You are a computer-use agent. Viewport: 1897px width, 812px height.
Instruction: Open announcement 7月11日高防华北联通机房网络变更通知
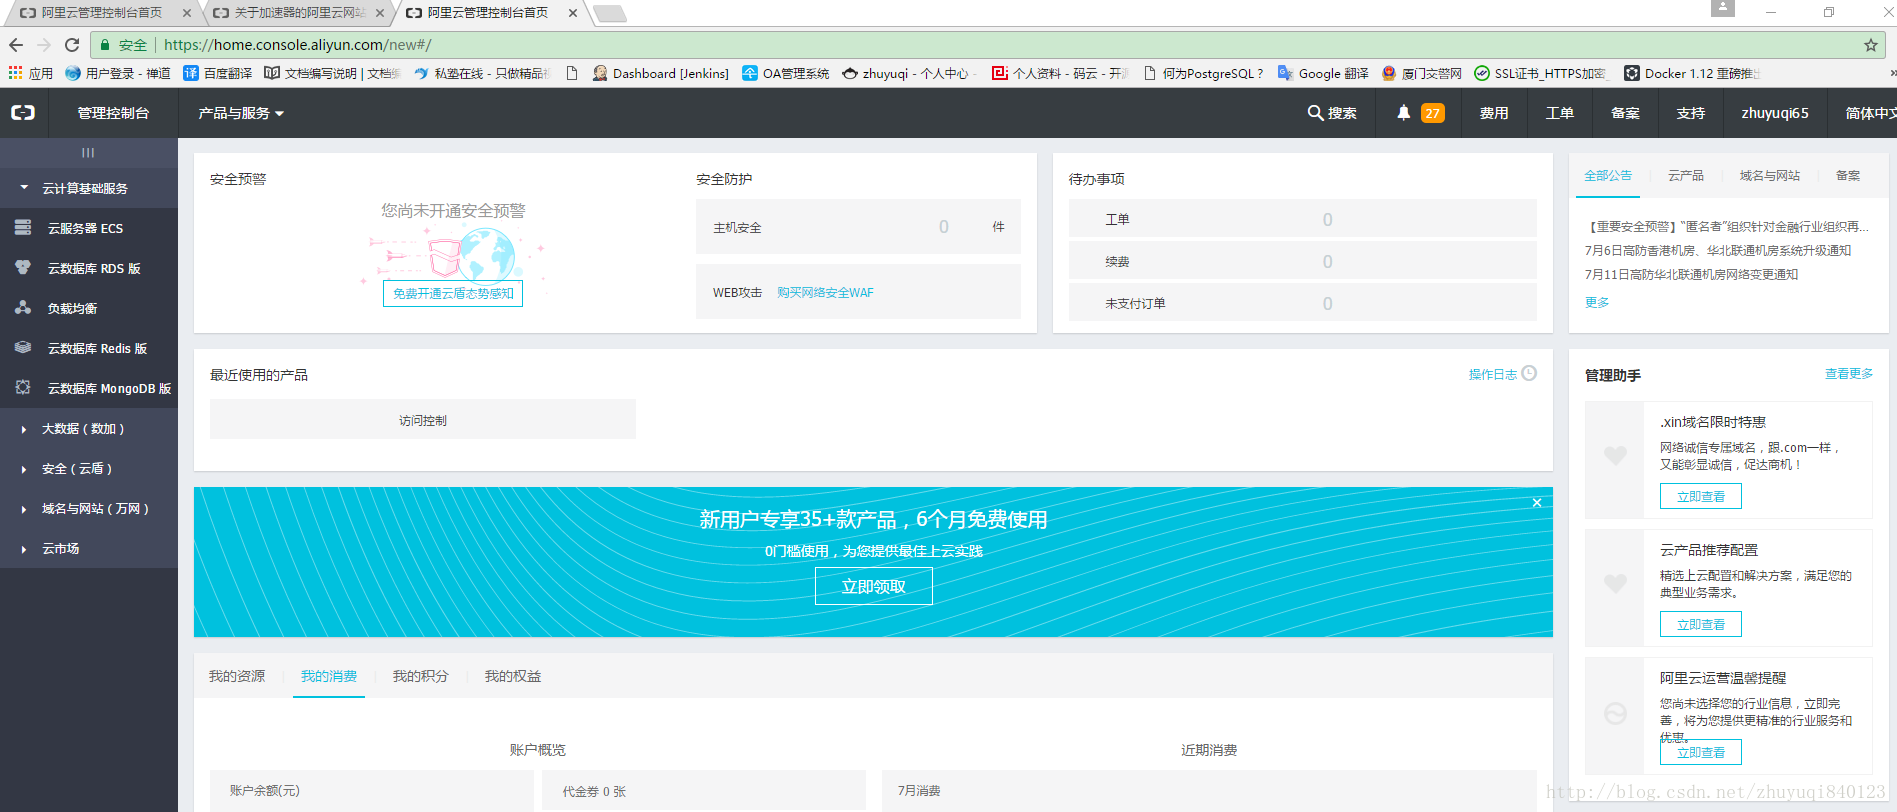[x=1691, y=274]
